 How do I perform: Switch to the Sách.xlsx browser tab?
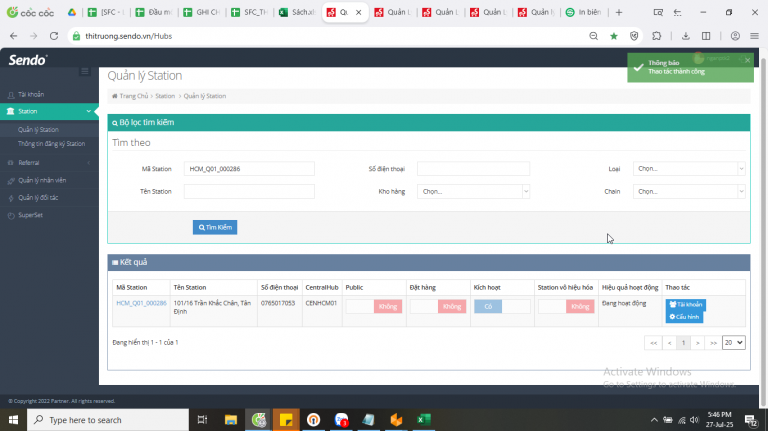pos(297,12)
